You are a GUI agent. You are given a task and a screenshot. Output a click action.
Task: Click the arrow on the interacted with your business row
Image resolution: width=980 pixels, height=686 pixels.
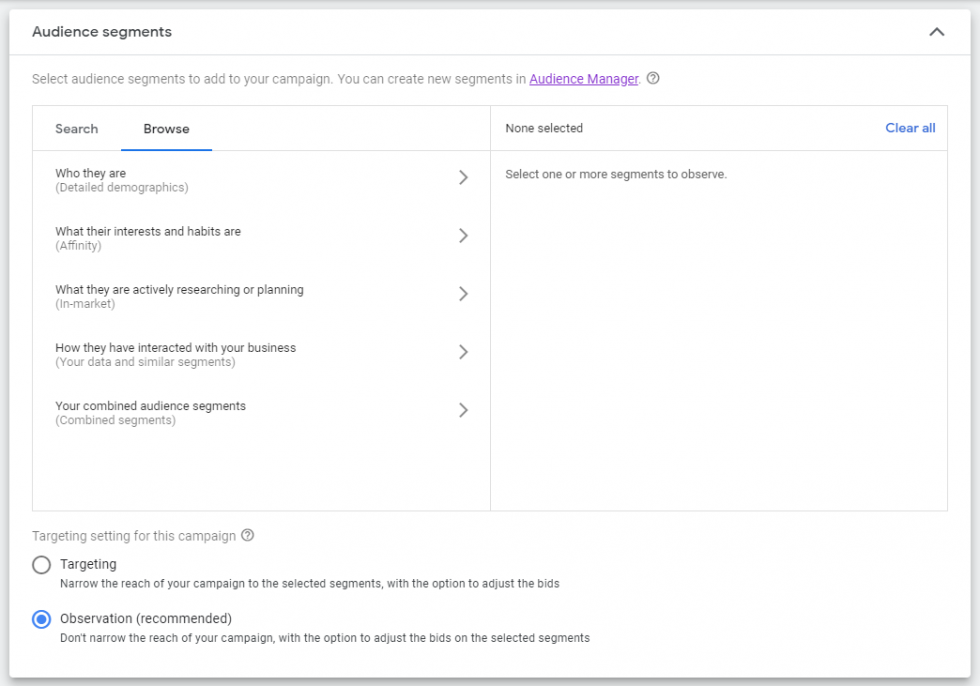point(463,352)
